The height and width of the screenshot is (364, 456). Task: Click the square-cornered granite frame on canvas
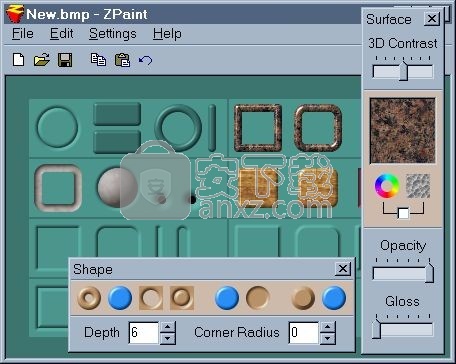(258, 128)
